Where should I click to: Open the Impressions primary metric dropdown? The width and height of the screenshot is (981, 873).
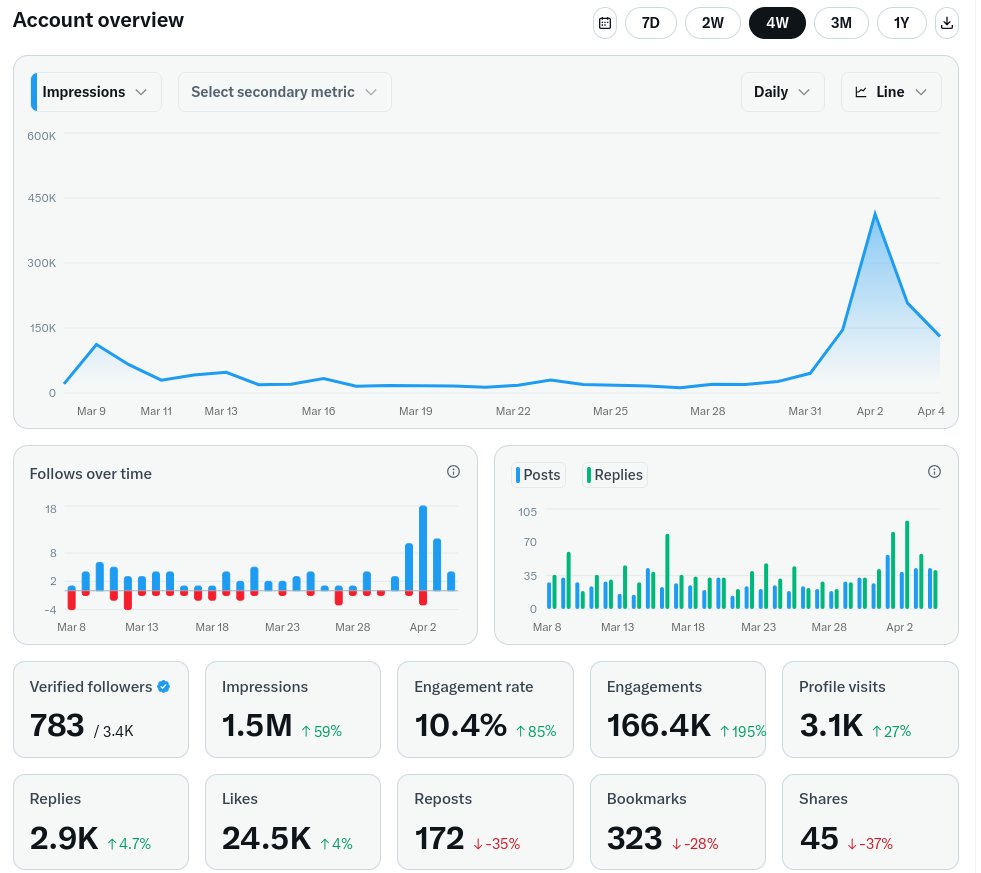(96, 93)
